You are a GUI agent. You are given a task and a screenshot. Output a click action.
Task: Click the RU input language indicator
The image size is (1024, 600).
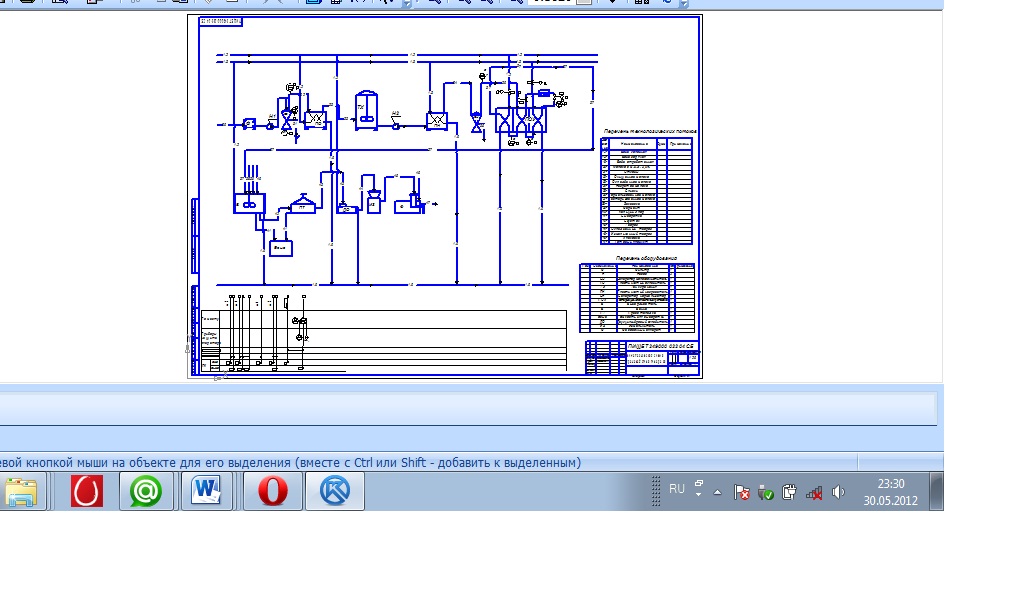(677, 489)
